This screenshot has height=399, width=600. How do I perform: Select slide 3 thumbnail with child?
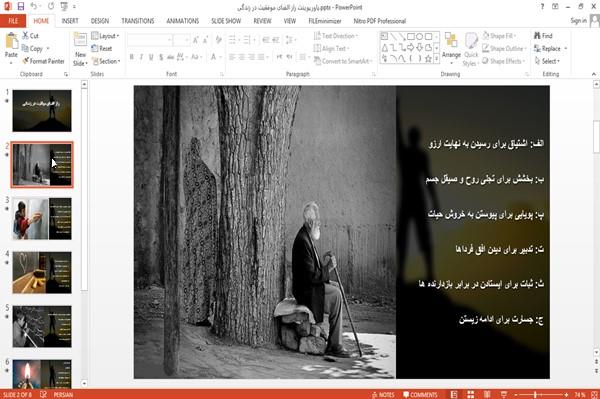click(42, 219)
